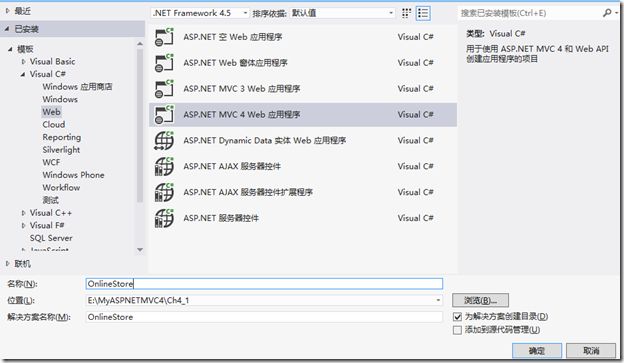Click the 名称 OnlineStore input field

click(264, 284)
